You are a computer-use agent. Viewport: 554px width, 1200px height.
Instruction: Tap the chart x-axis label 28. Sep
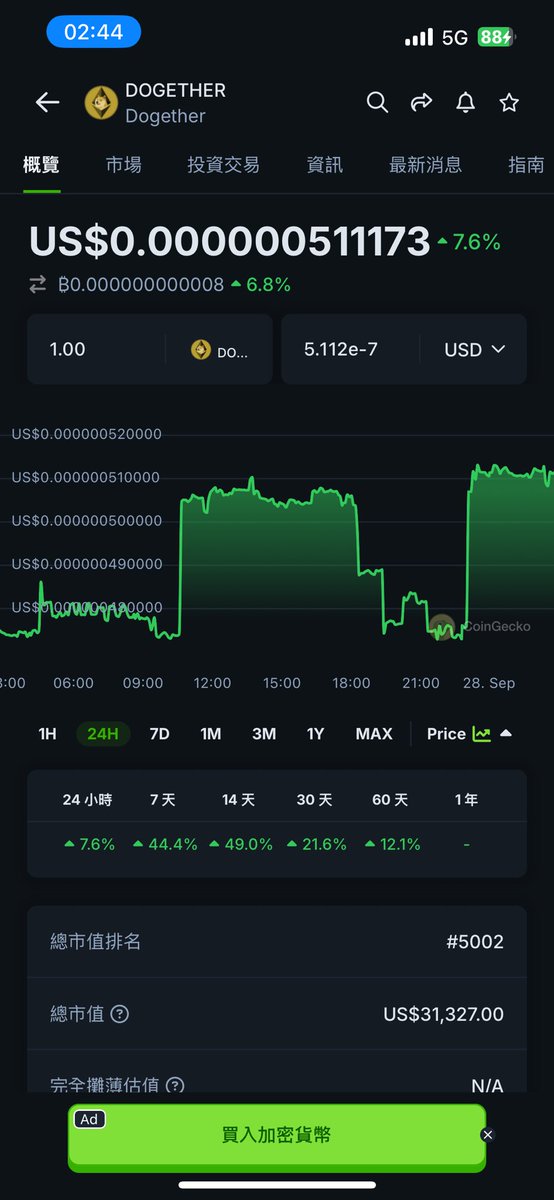coord(490,683)
